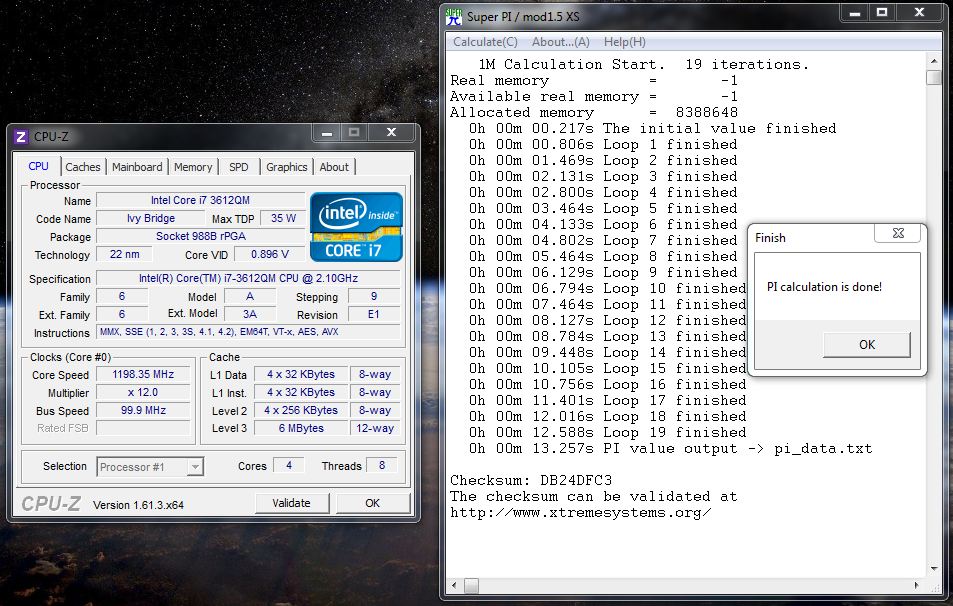
Task: Click the Multiplier value 'x 12.0'
Action: pos(143,393)
